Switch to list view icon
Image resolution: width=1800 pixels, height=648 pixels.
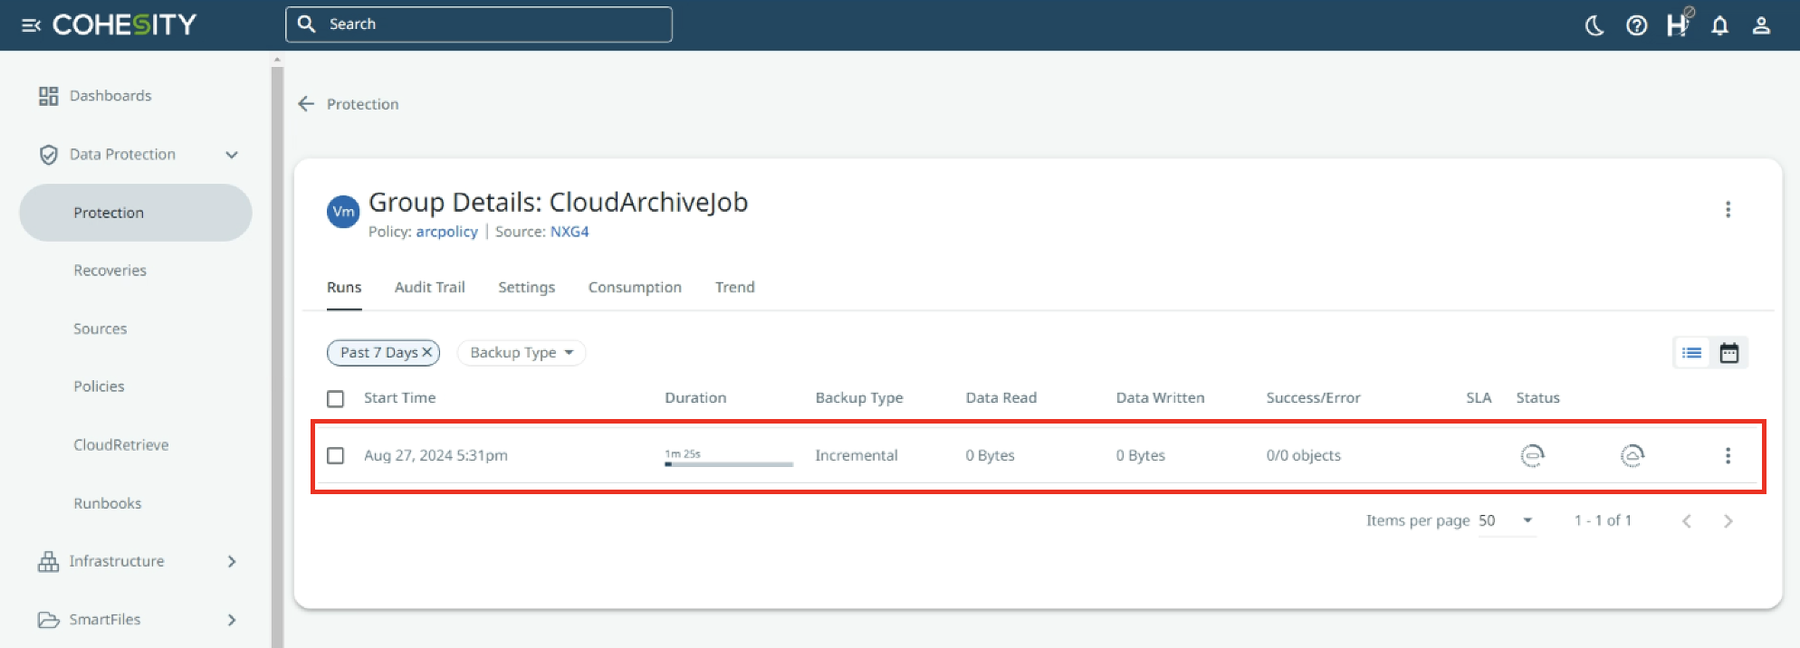click(1692, 353)
